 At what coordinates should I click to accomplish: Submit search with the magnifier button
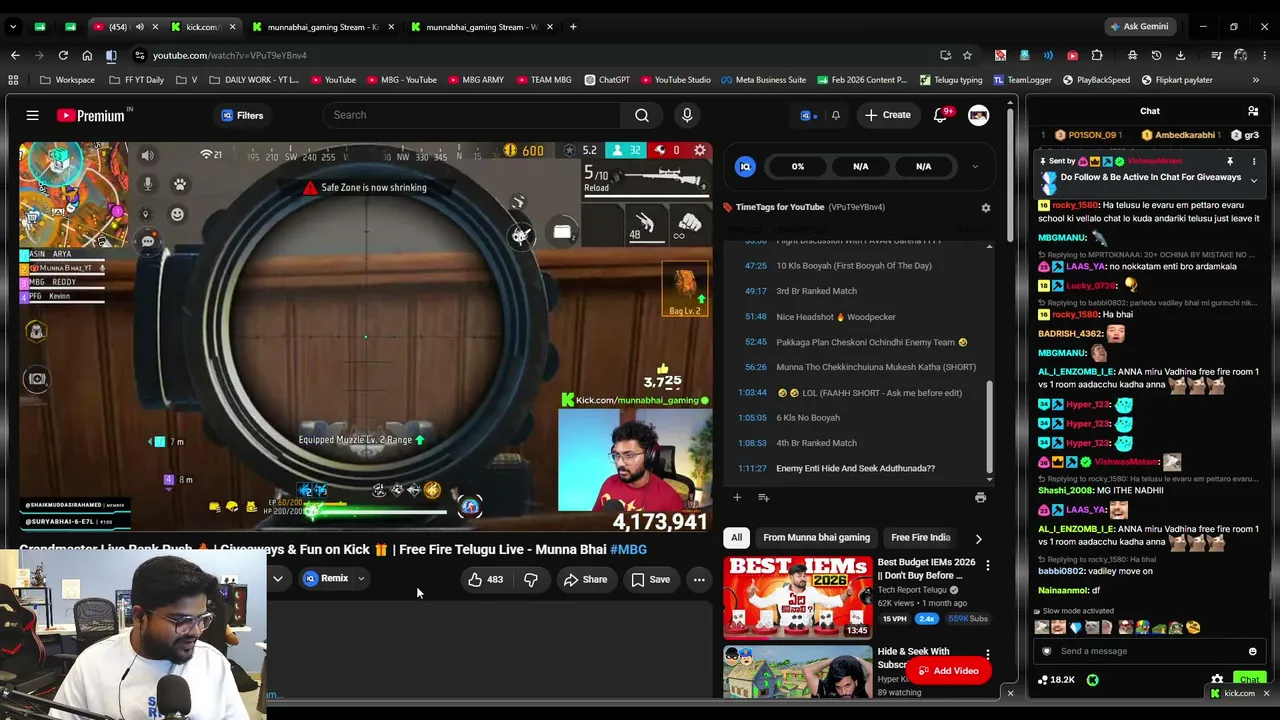pos(642,115)
